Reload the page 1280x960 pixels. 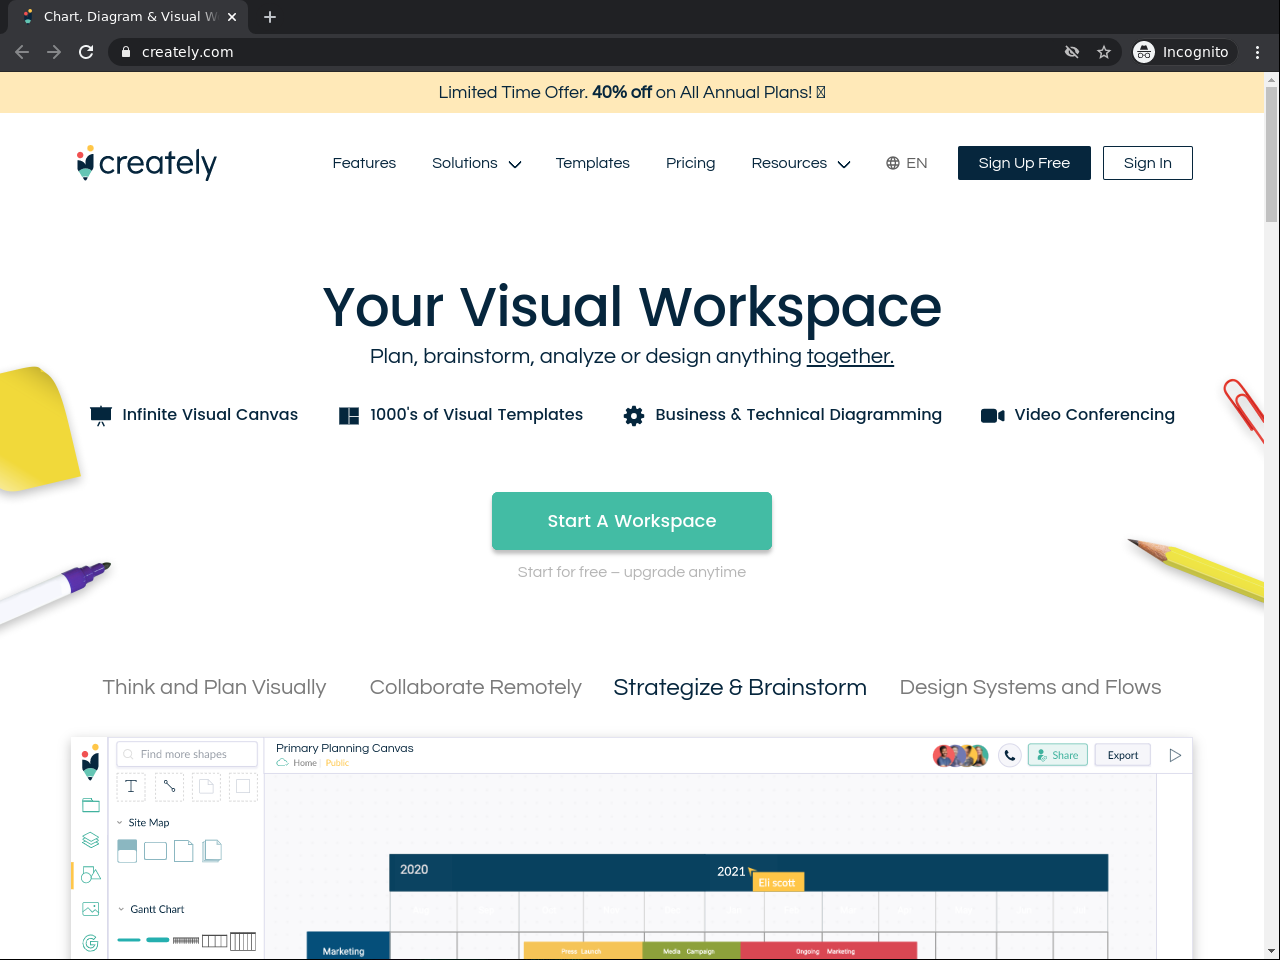86,52
